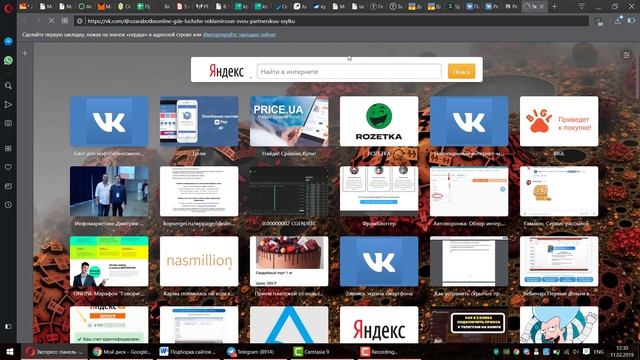Click the vk.com URL in the address bar

point(191,21)
